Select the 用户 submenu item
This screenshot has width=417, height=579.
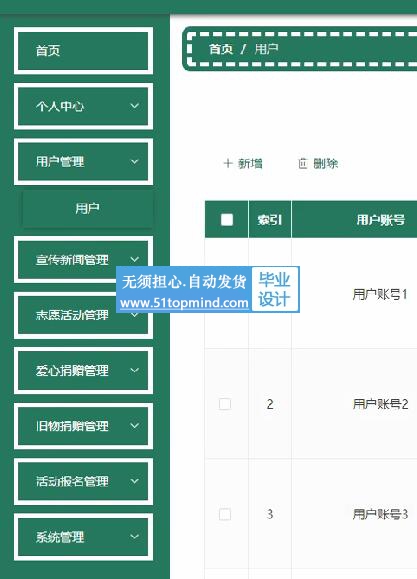point(88,209)
